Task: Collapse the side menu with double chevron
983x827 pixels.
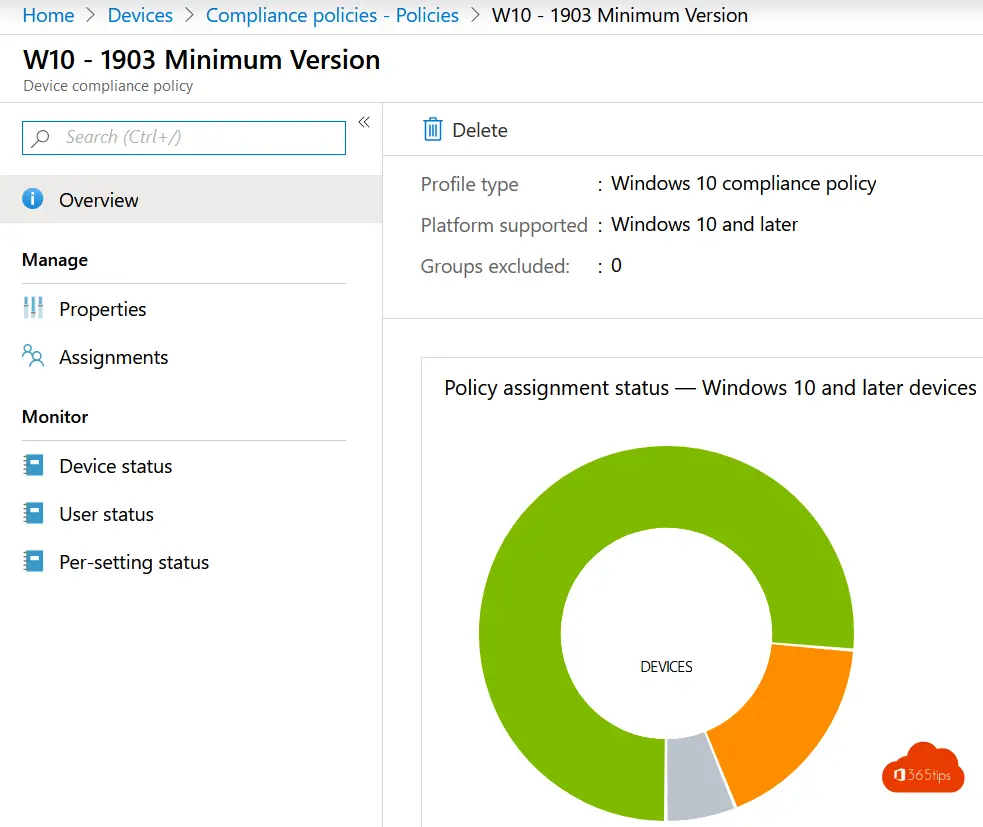Action: tap(364, 122)
